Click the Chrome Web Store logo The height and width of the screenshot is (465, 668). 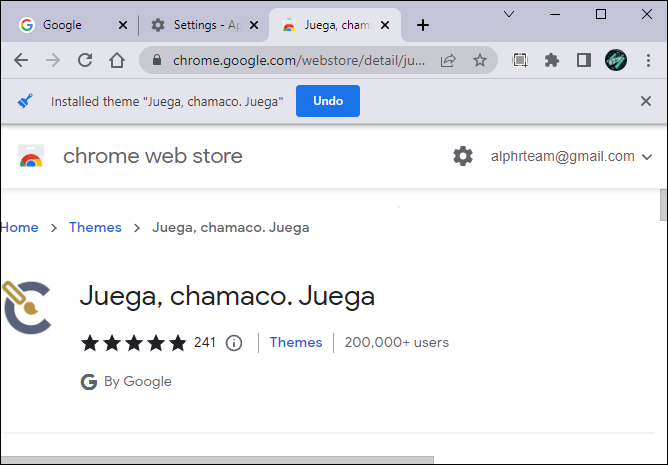[x=31, y=156]
